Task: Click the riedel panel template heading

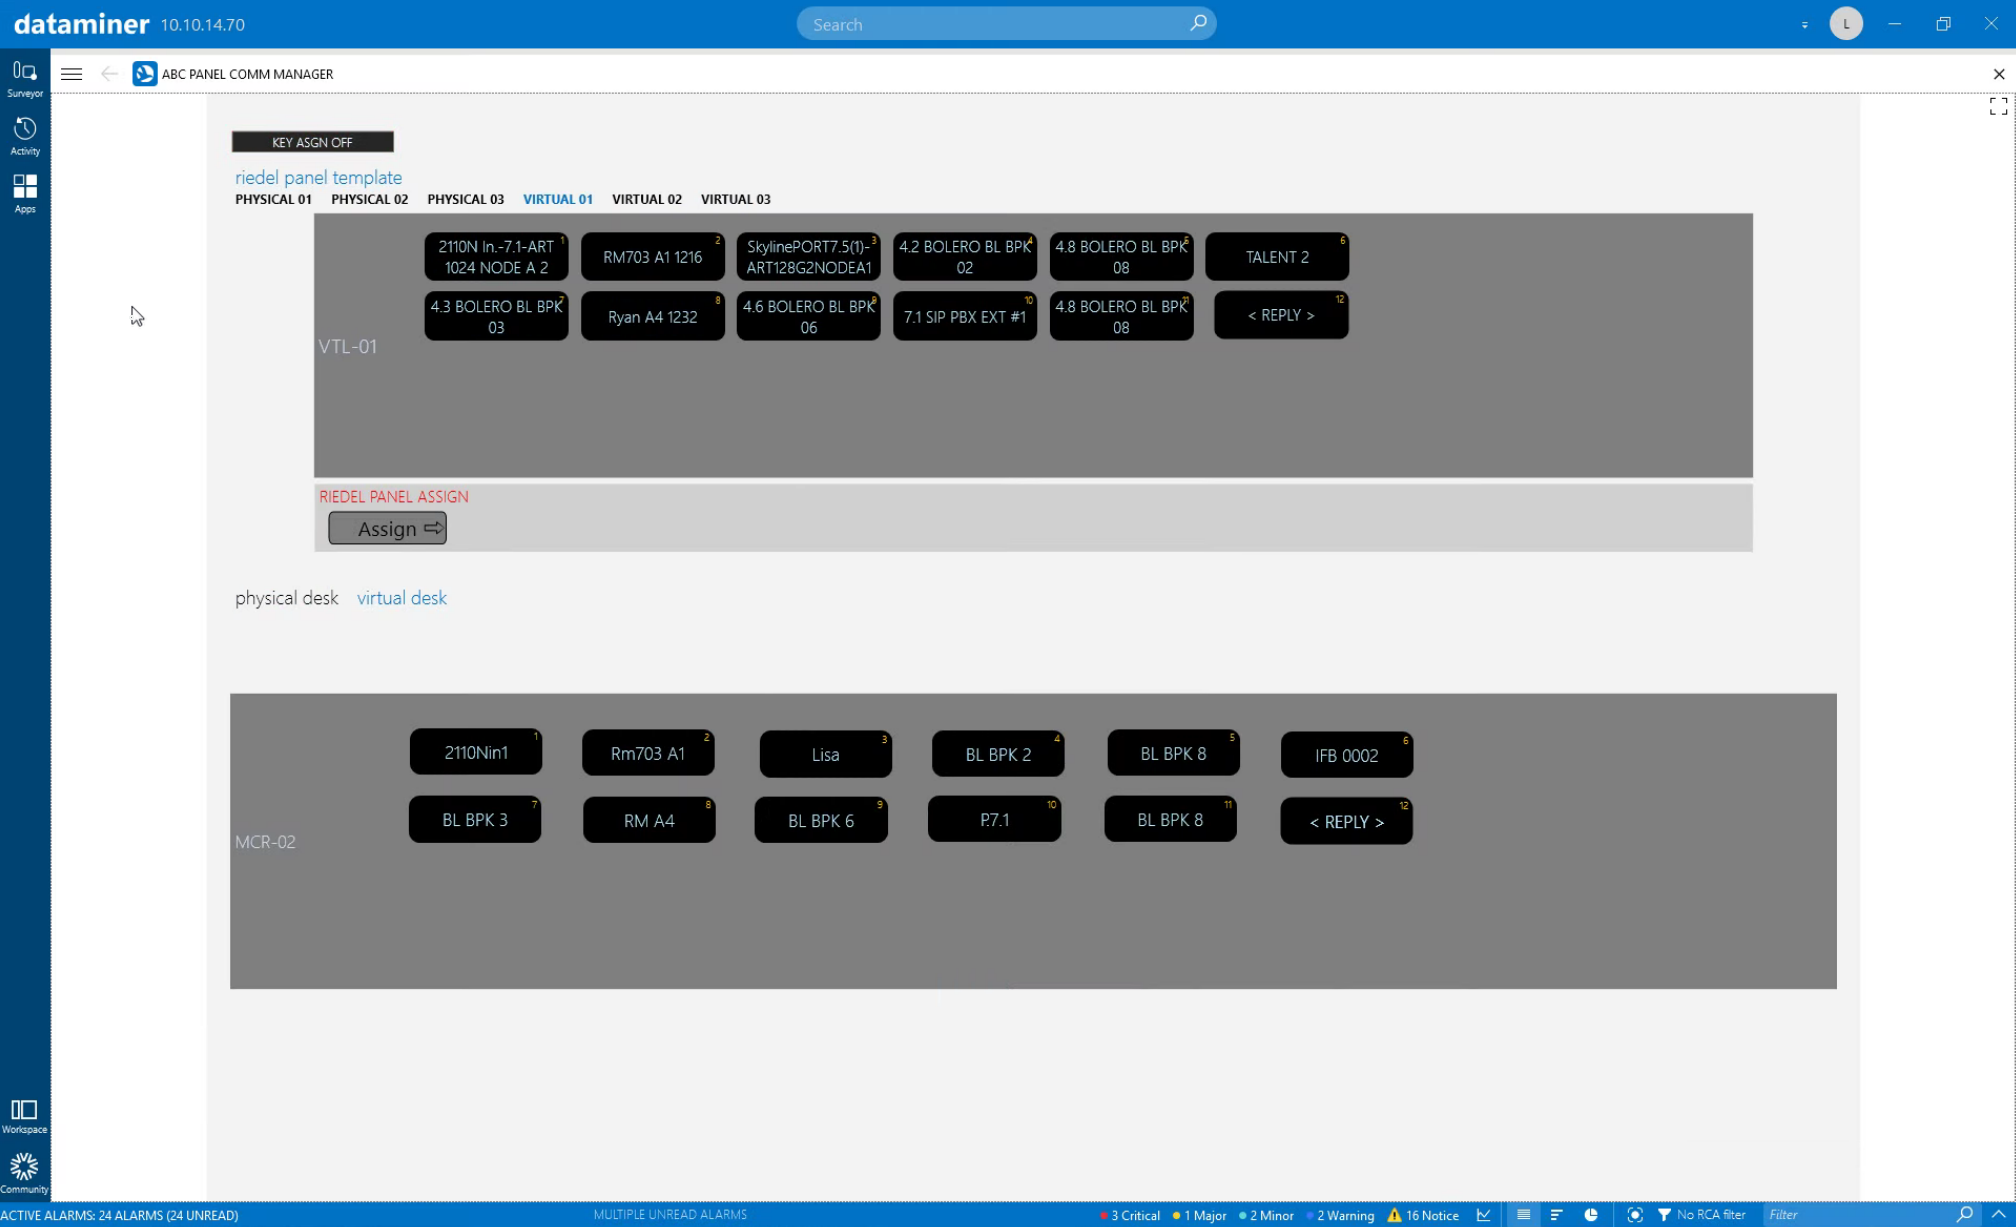Action: click(x=319, y=177)
